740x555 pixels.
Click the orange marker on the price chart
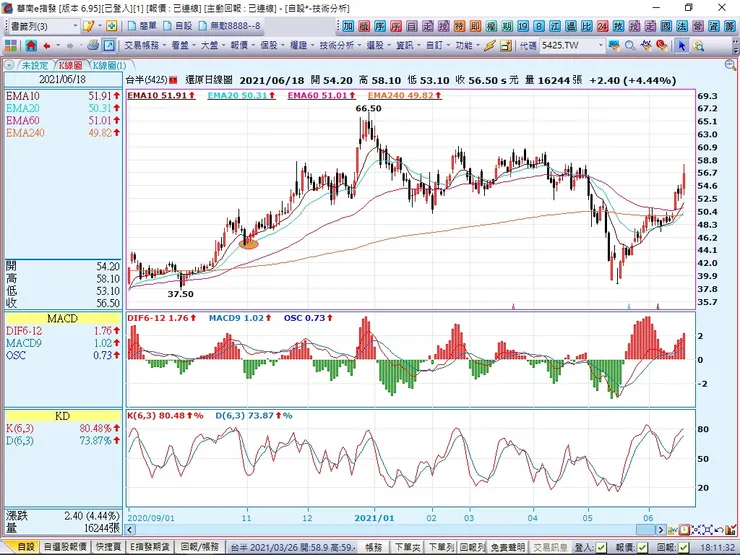[249, 242]
